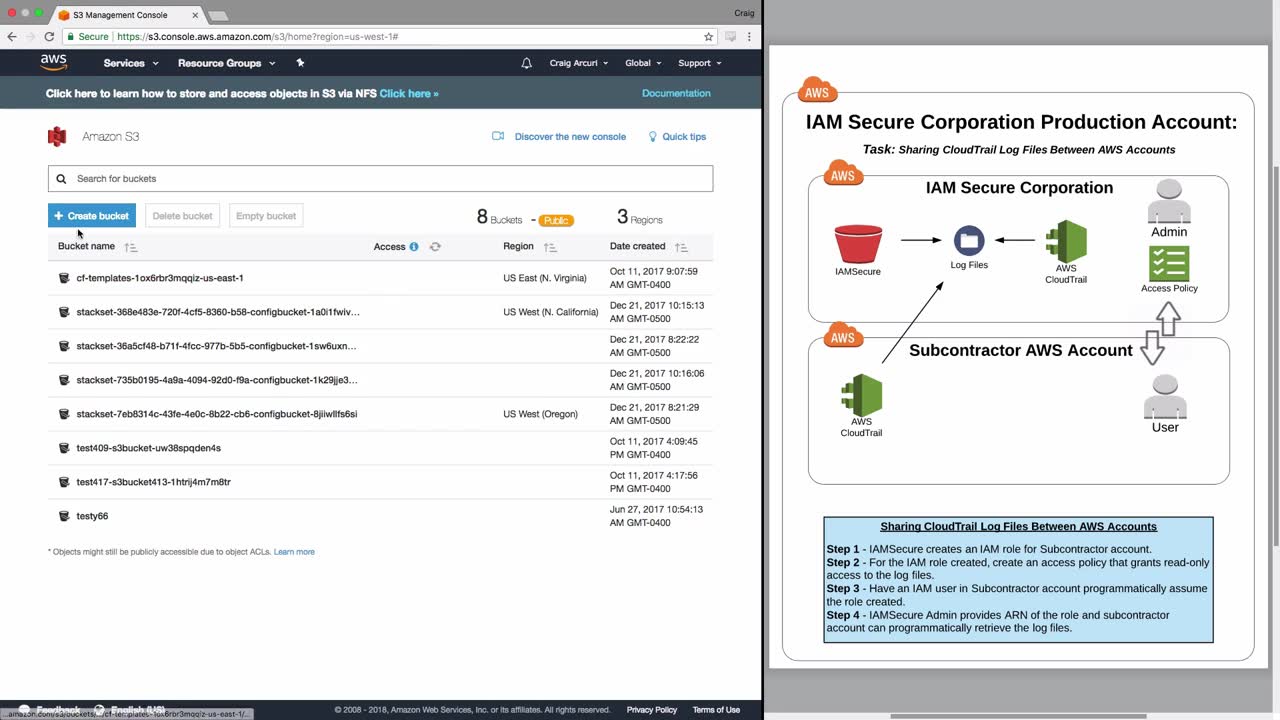Viewport: 1280px width, 720px height.
Task: Click the Discover the new console video icon
Action: click(498, 136)
